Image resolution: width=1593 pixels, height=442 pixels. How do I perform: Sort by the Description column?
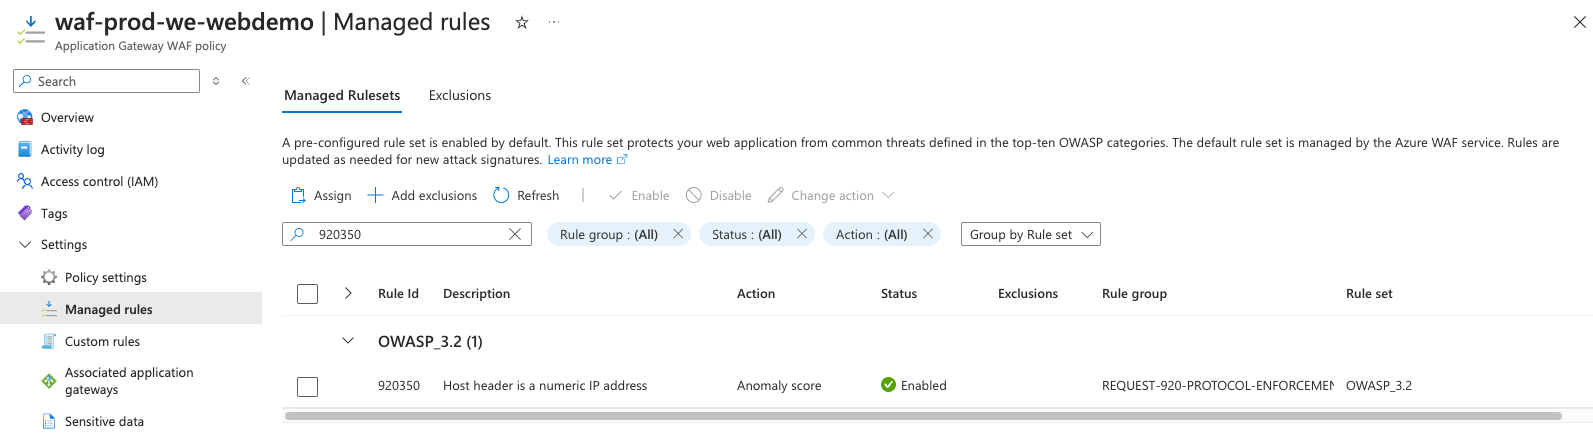(x=476, y=293)
